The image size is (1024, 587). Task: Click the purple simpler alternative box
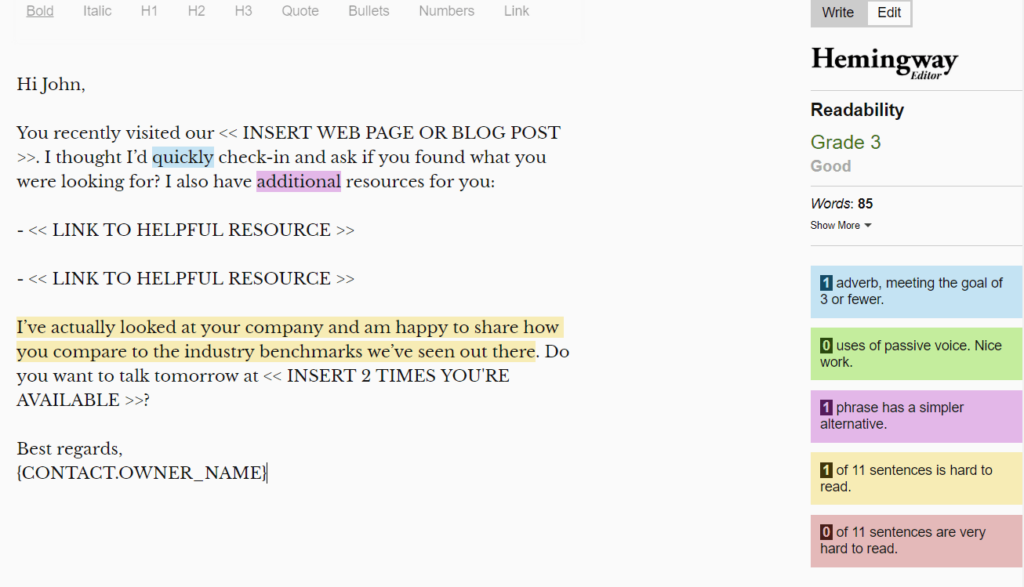click(x=916, y=416)
